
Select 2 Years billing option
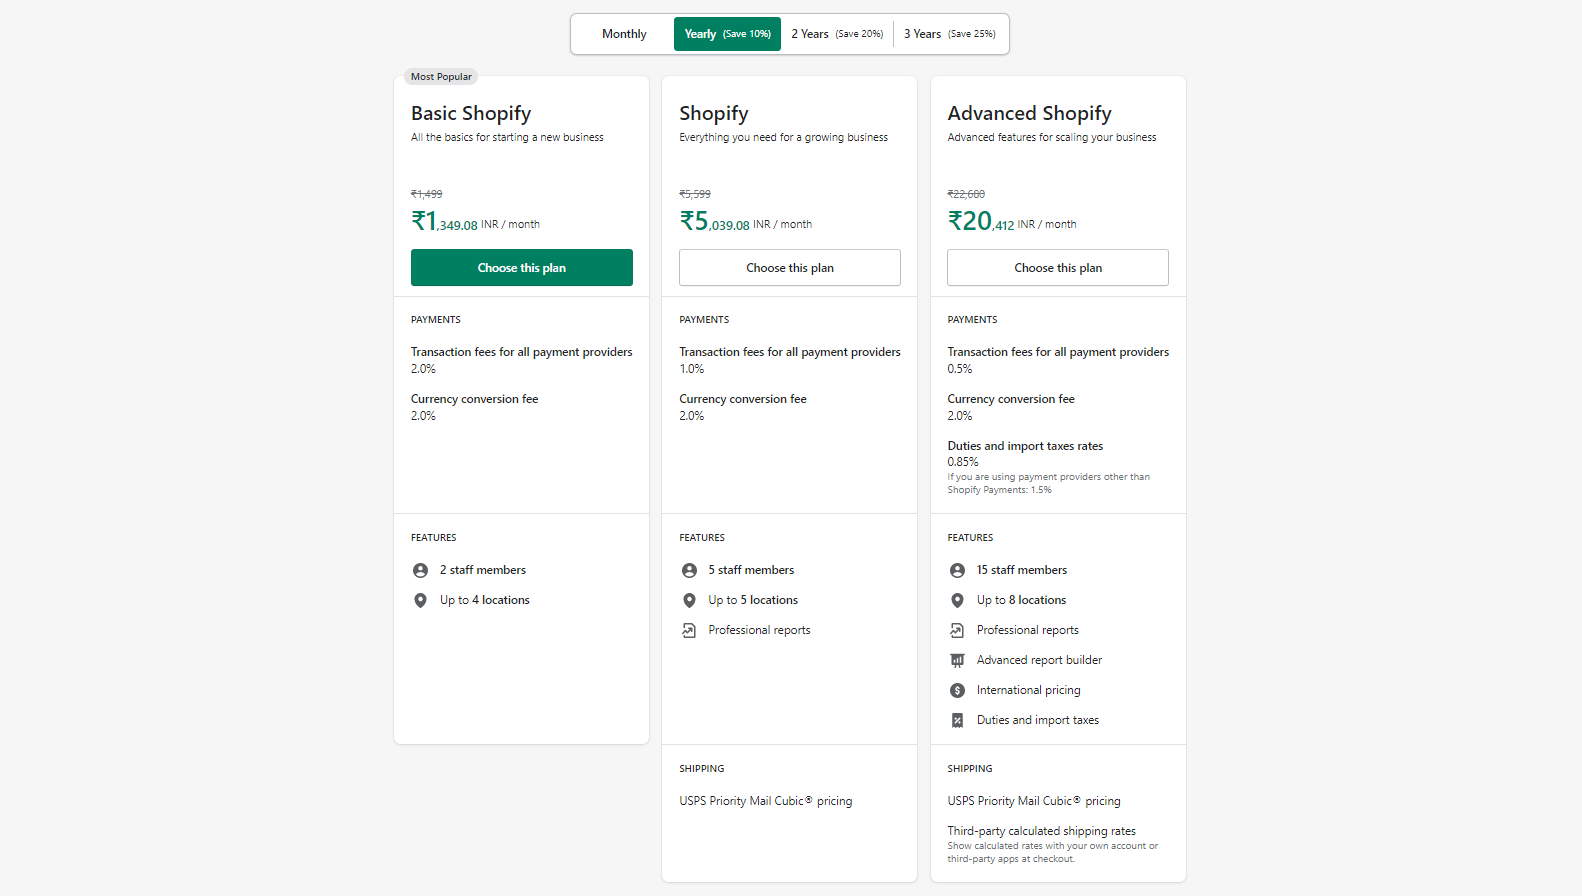[x=837, y=34]
